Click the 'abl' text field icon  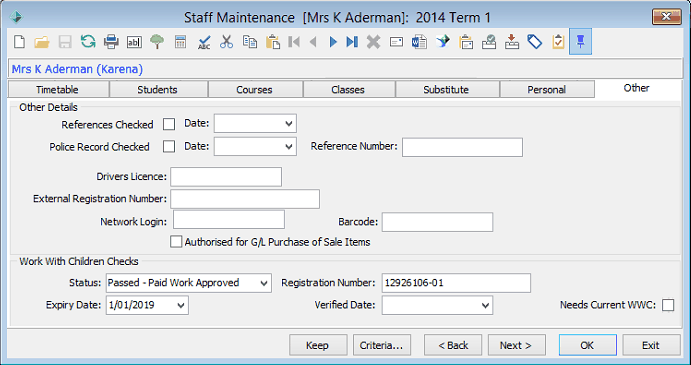pos(134,42)
